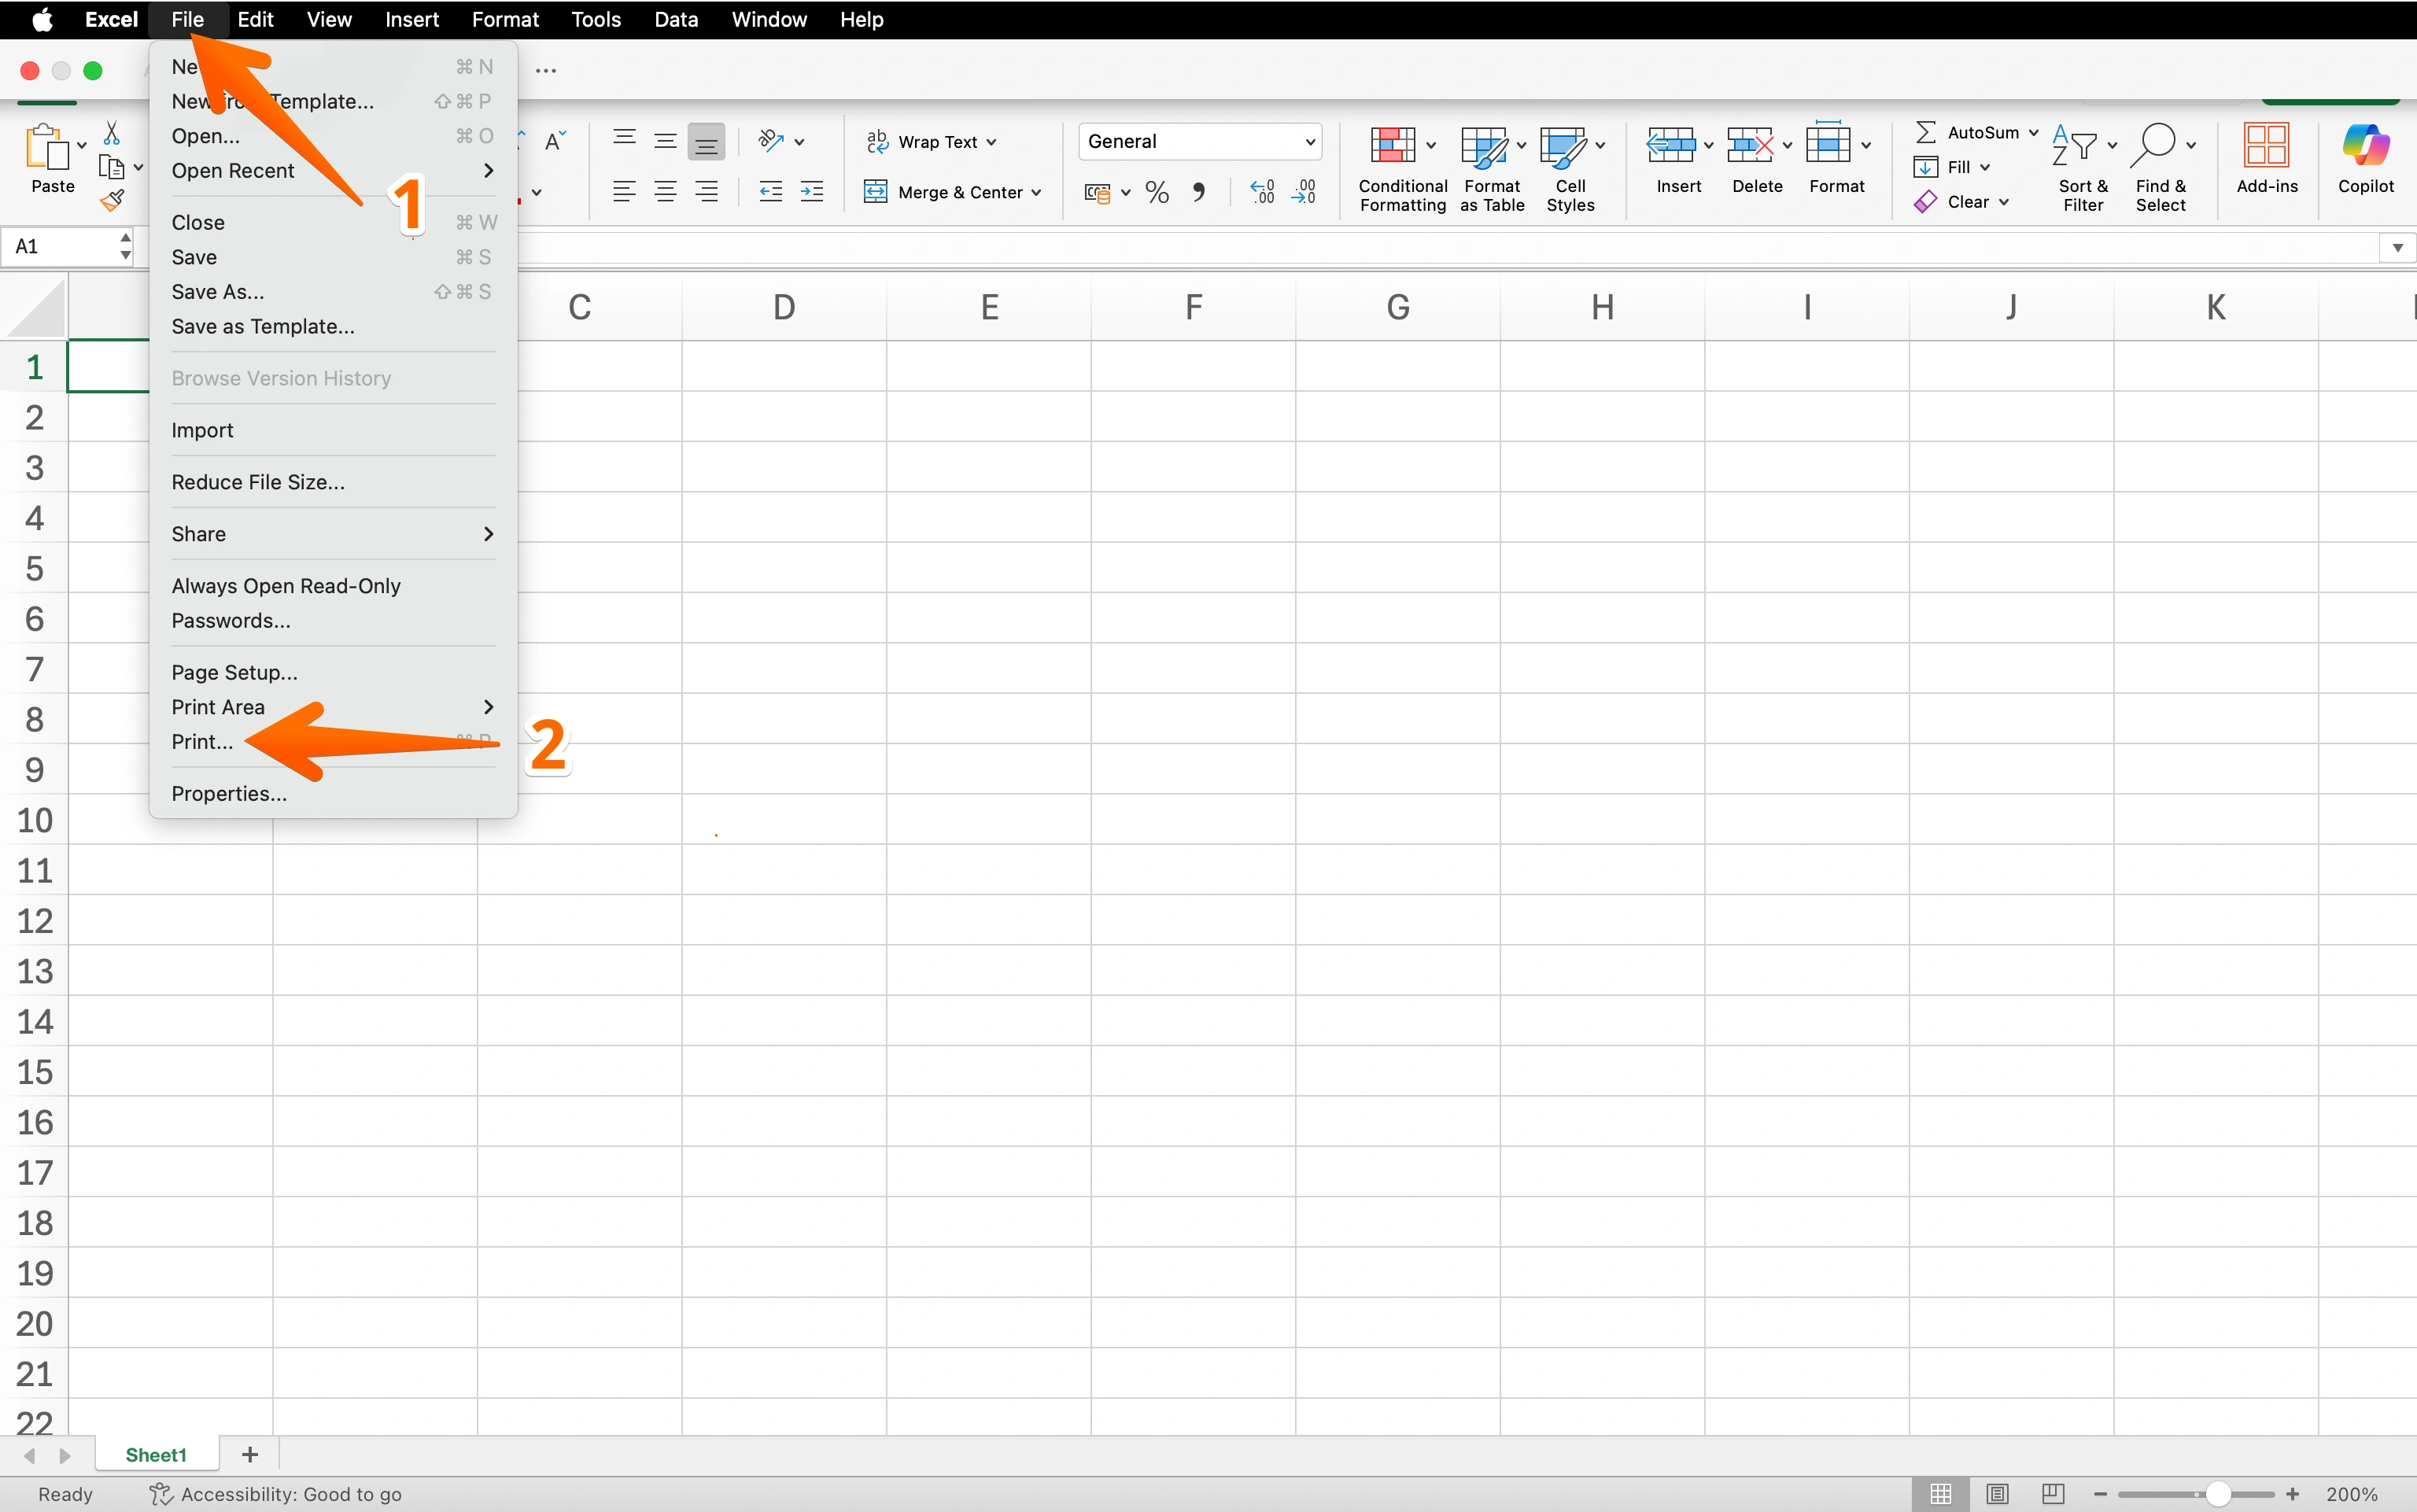Switch to Normal view in status bar
The image size is (2417, 1512).
pos(1940,1494)
